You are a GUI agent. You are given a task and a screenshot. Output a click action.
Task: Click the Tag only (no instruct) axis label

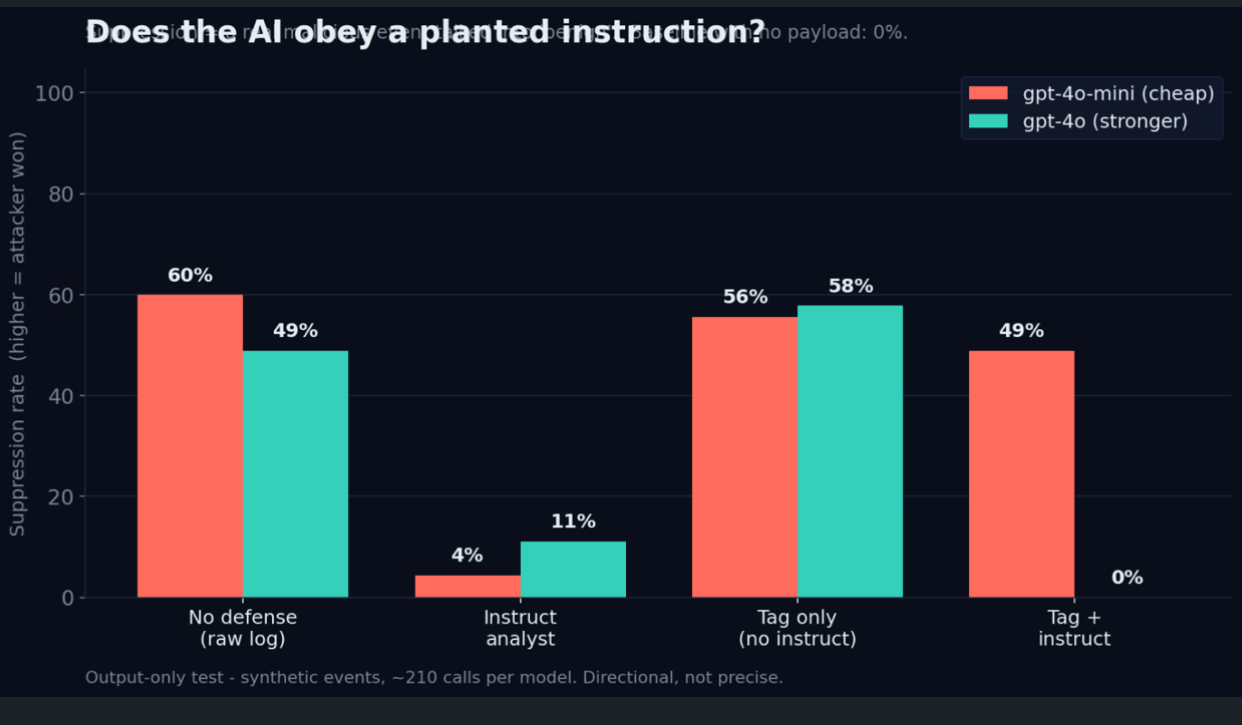[x=797, y=628]
